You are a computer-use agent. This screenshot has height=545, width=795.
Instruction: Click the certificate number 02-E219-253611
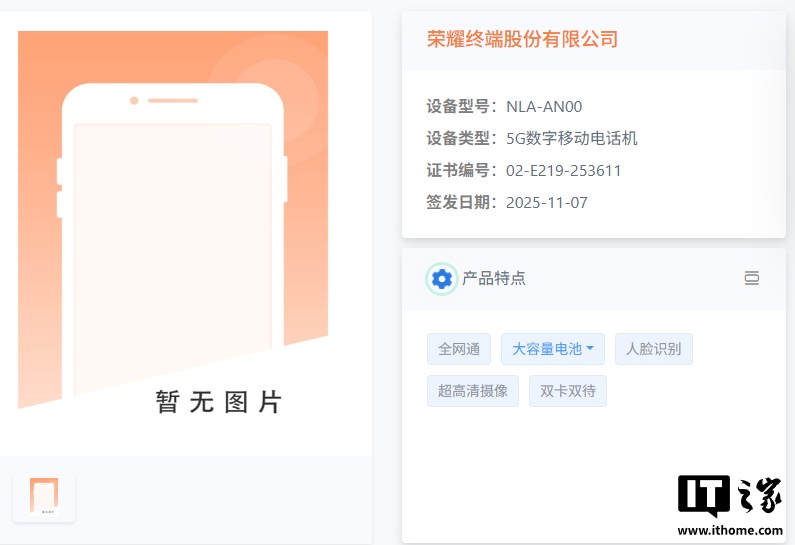pyautogui.click(x=564, y=171)
